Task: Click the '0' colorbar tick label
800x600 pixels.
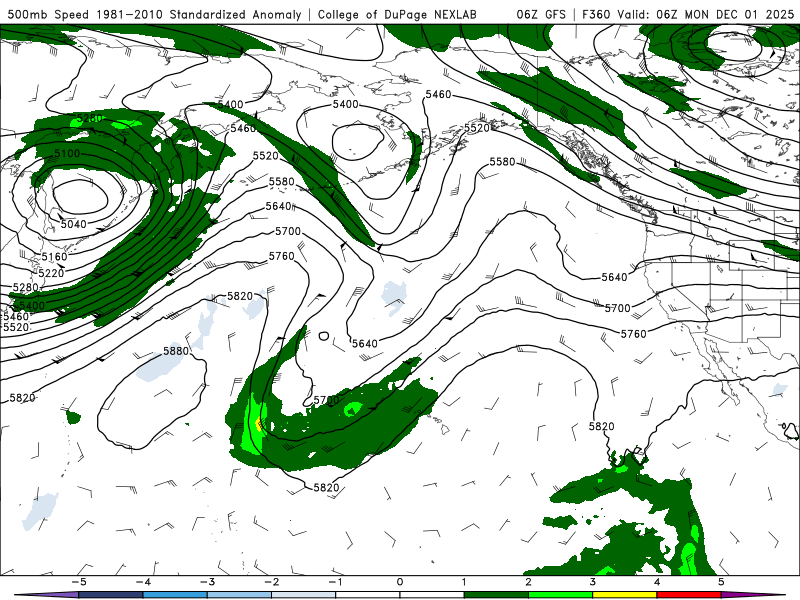Action: click(x=400, y=582)
